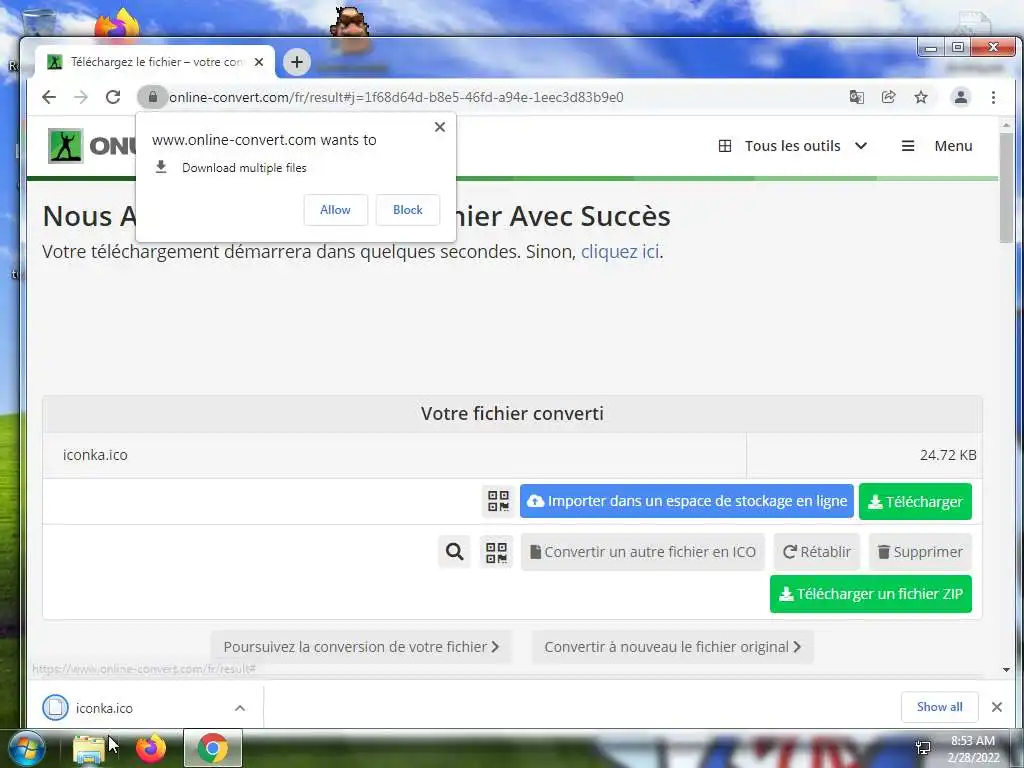Click Convertir un autre fichier en ICO
Viewport: 1024px width, 768px height.
(x=643, y=552)
